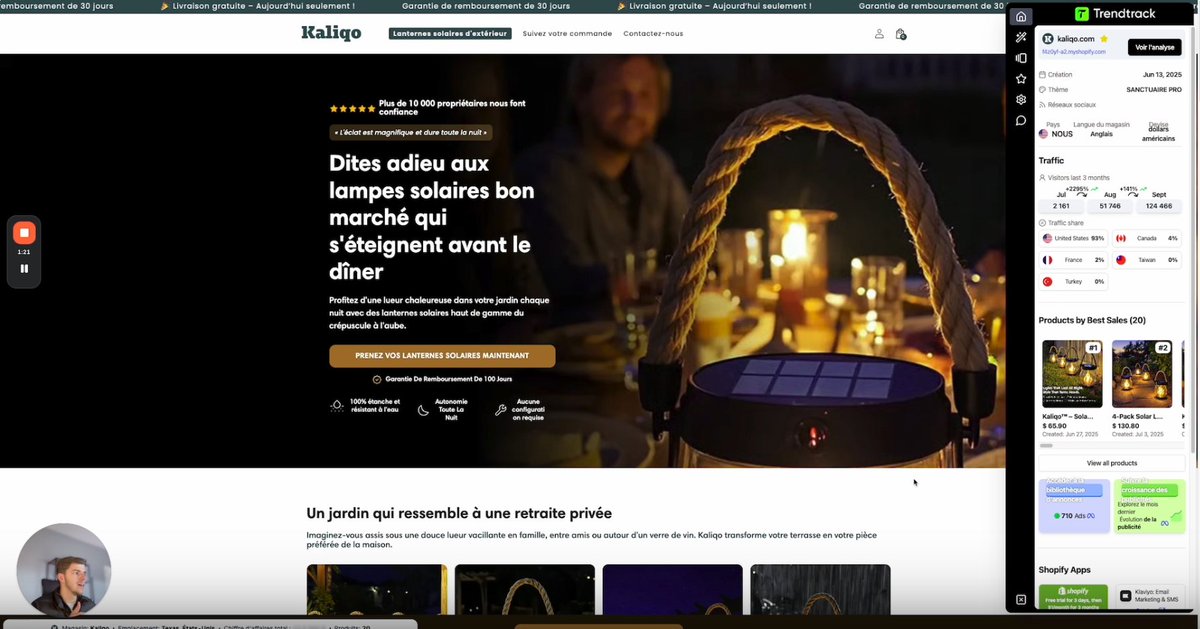Click the Voir l'analyse button

click(x=1155, y=47)
